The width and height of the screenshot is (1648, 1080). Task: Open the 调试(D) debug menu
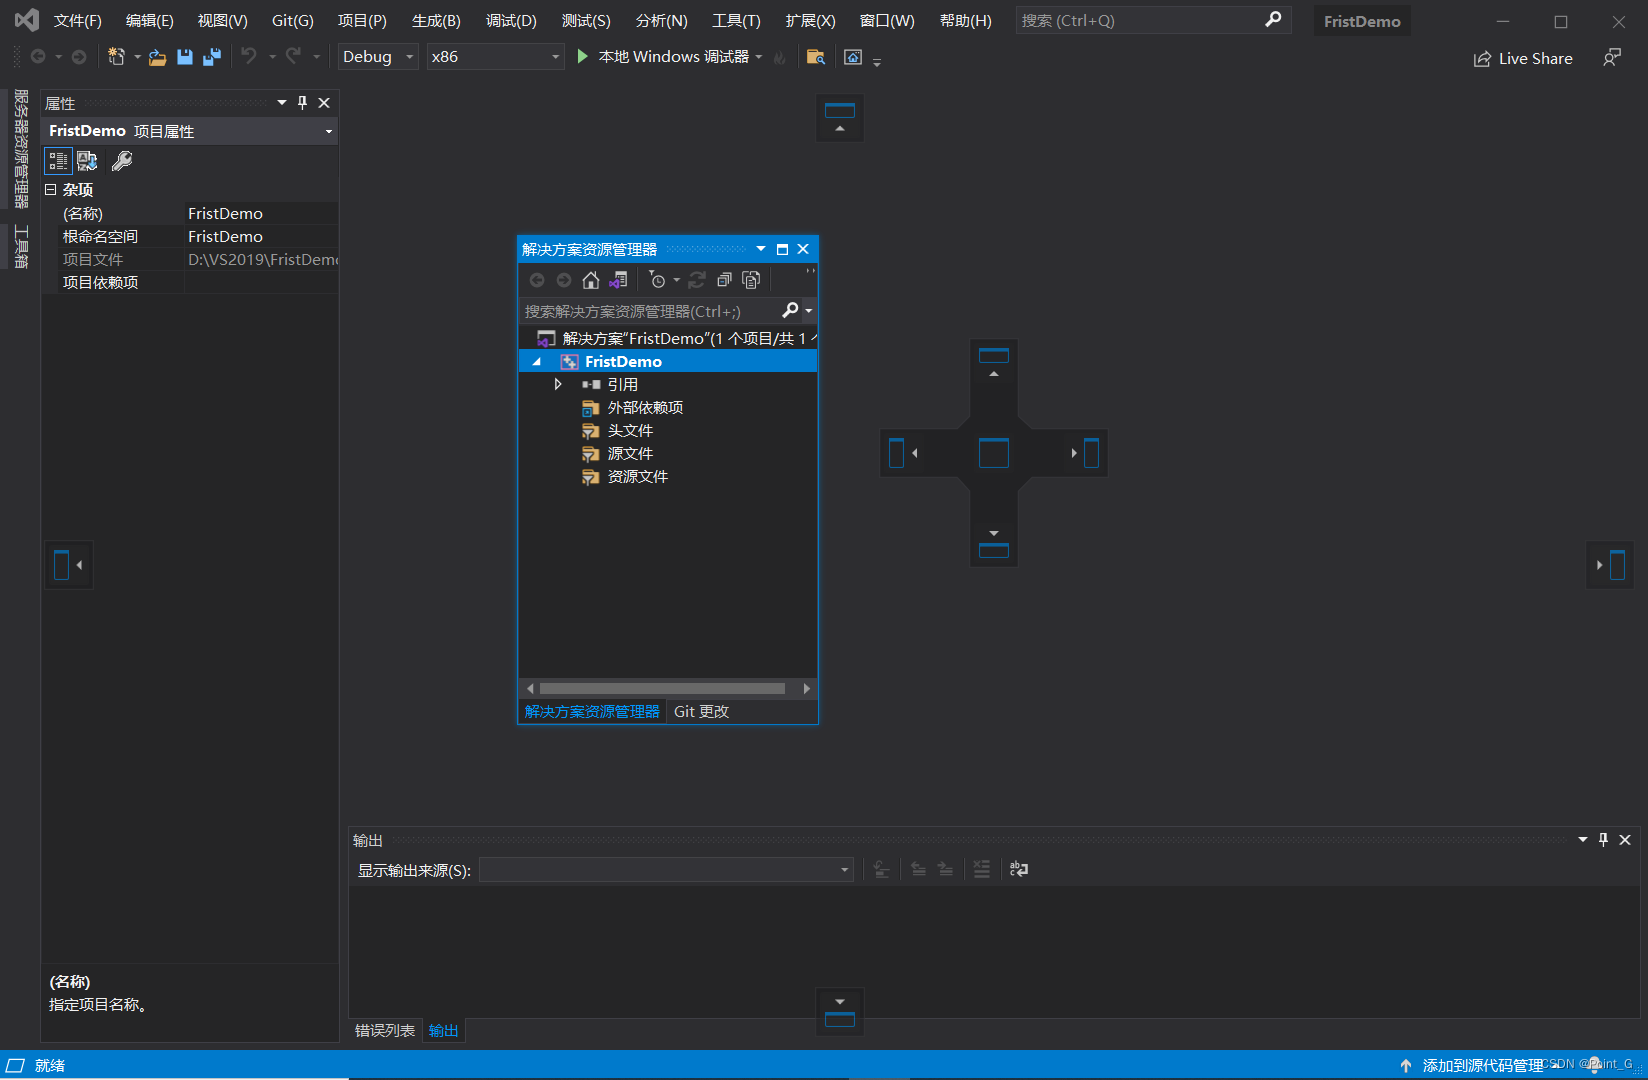511,21
